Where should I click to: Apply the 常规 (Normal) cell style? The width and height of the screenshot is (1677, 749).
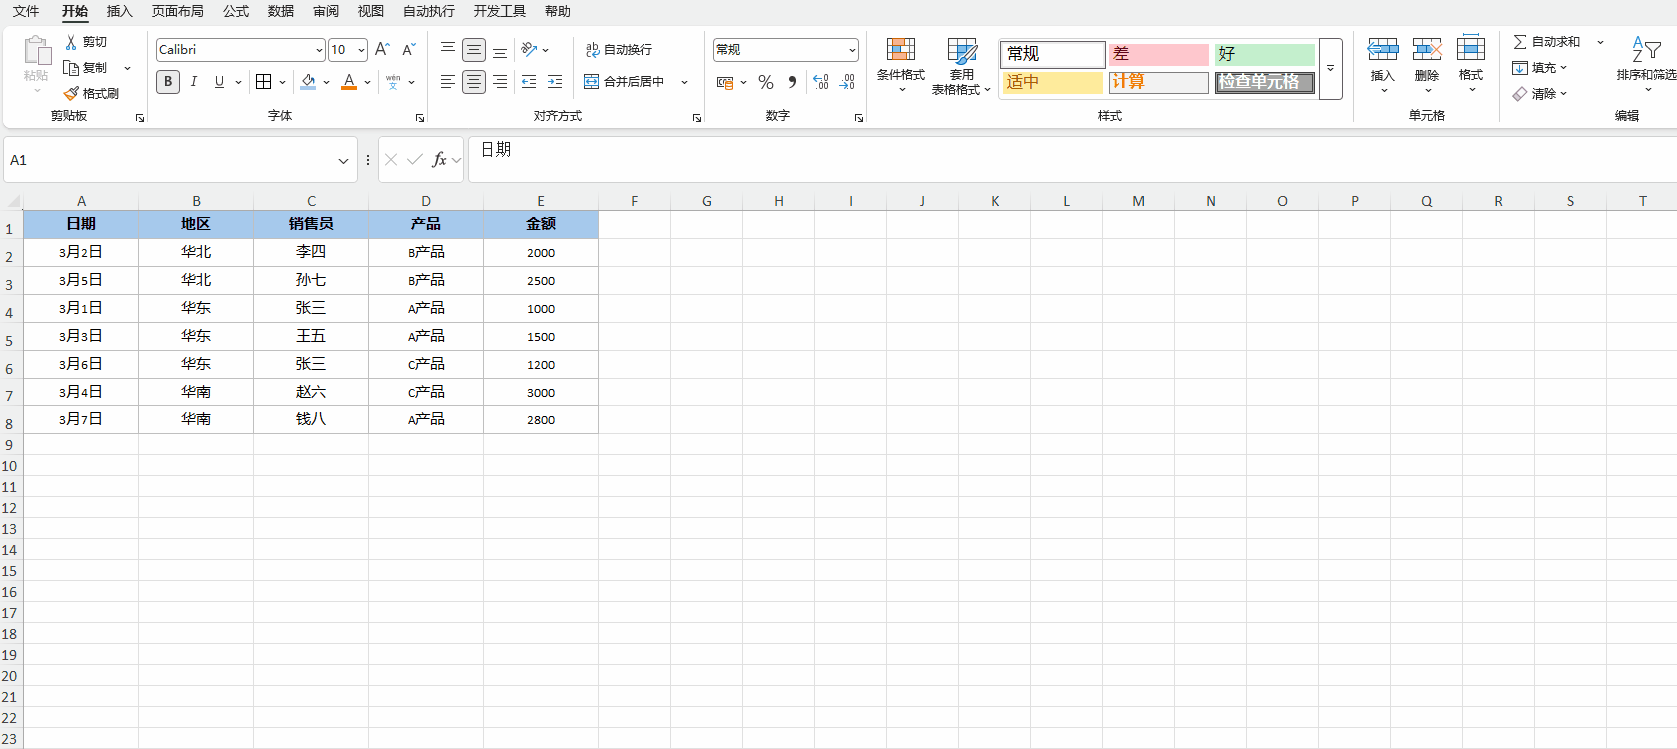[1053, 54]
